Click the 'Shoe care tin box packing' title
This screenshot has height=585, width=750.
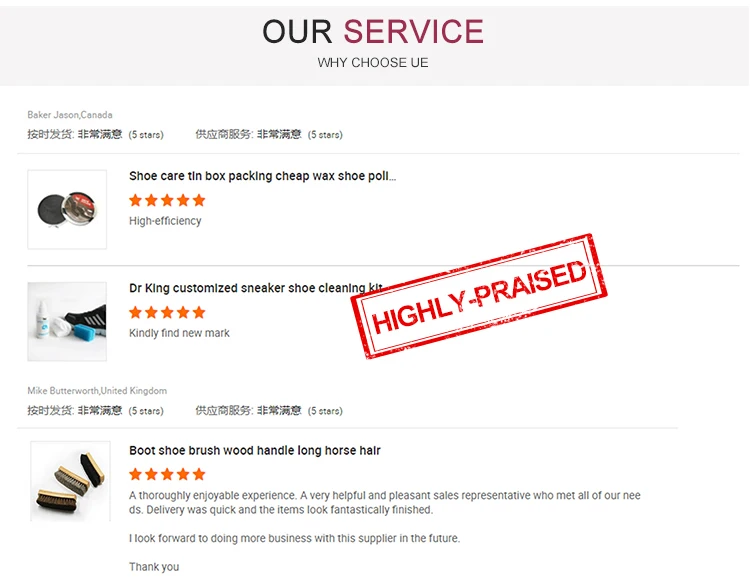coord(263,176)
